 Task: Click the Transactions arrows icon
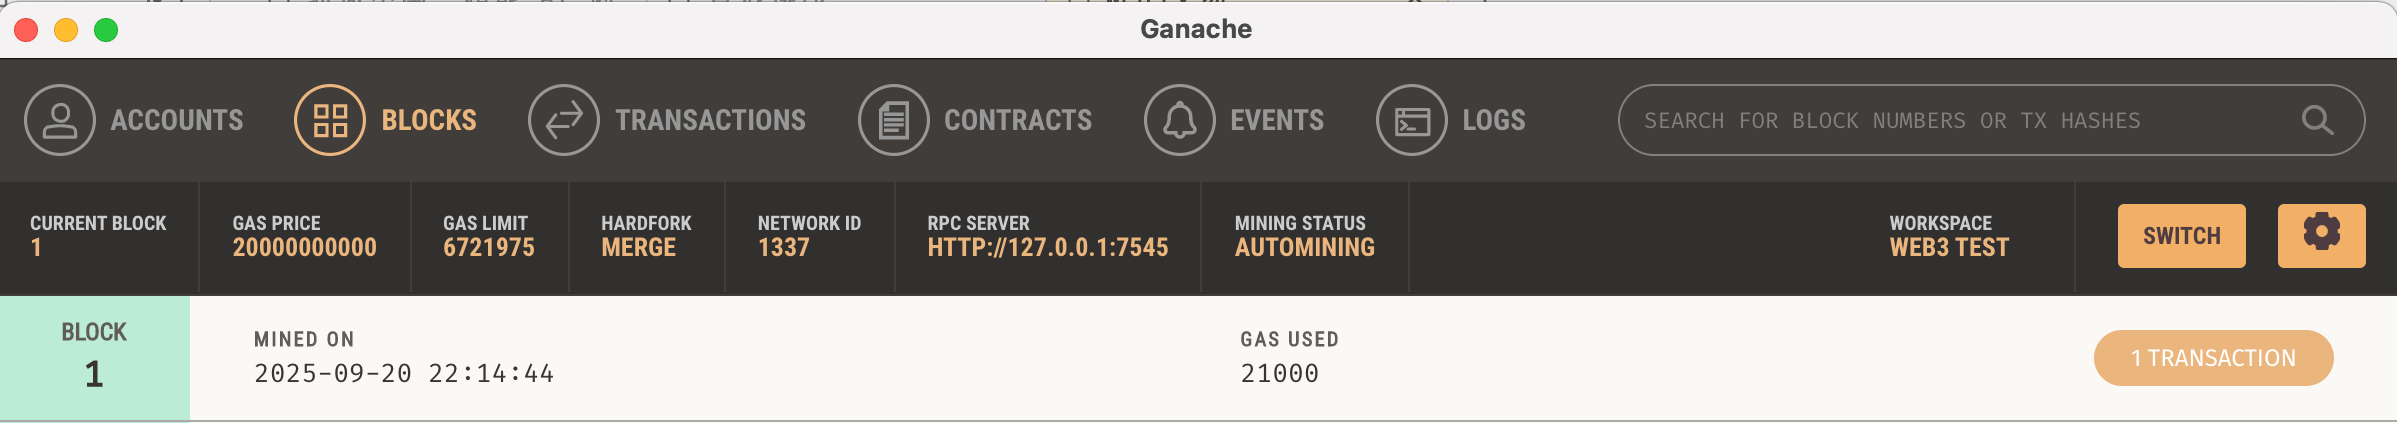pyautogui.click(x=564, y=120)
